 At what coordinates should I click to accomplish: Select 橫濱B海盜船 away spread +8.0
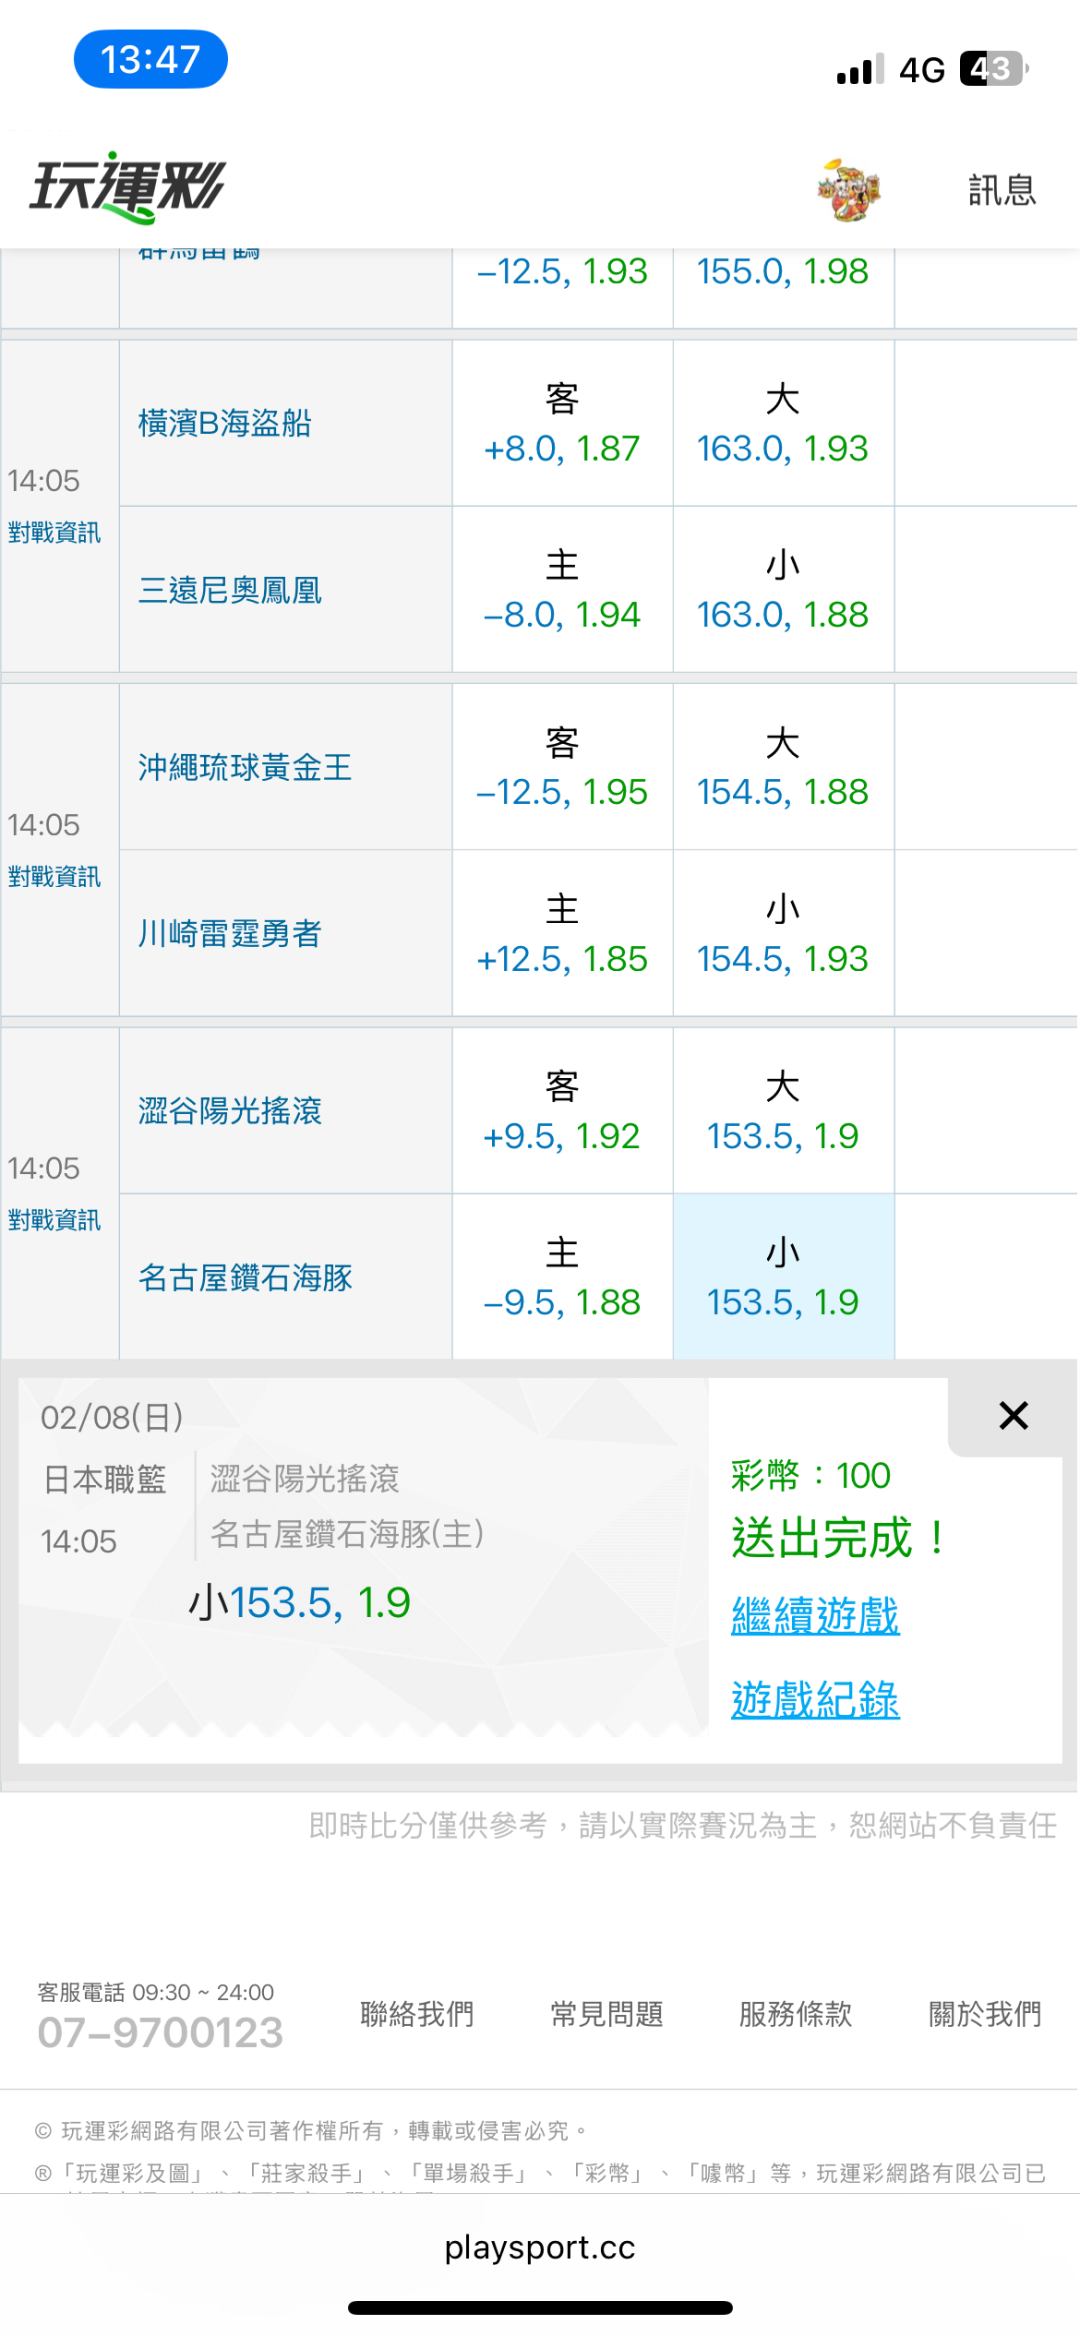point(562,424)
